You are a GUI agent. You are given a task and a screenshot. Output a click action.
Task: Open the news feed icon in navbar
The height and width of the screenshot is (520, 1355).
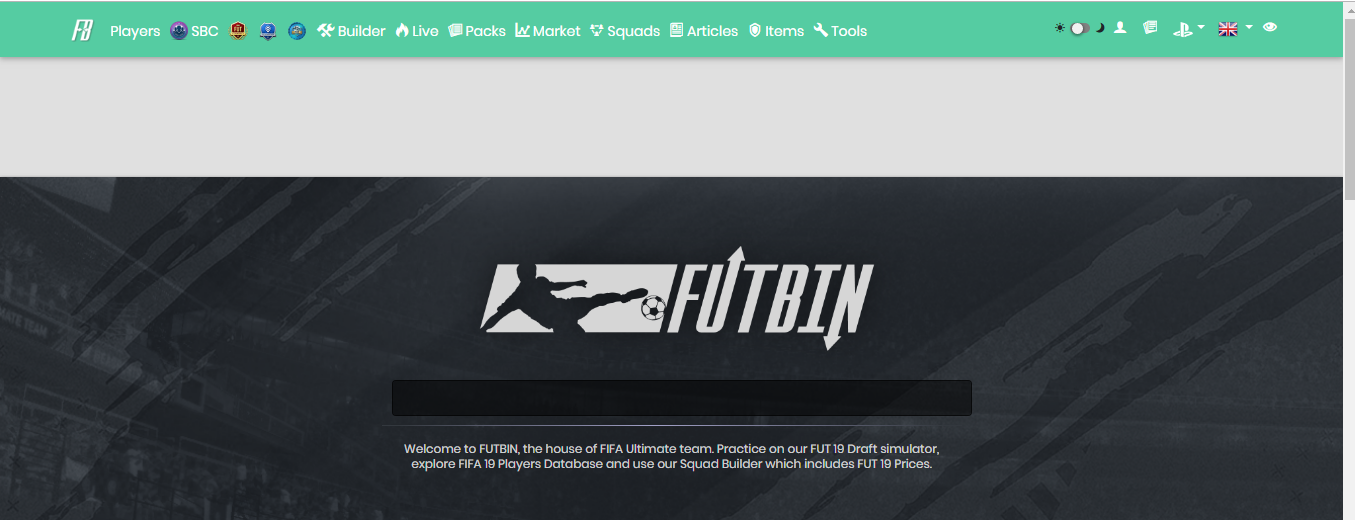coord(1150,28)
